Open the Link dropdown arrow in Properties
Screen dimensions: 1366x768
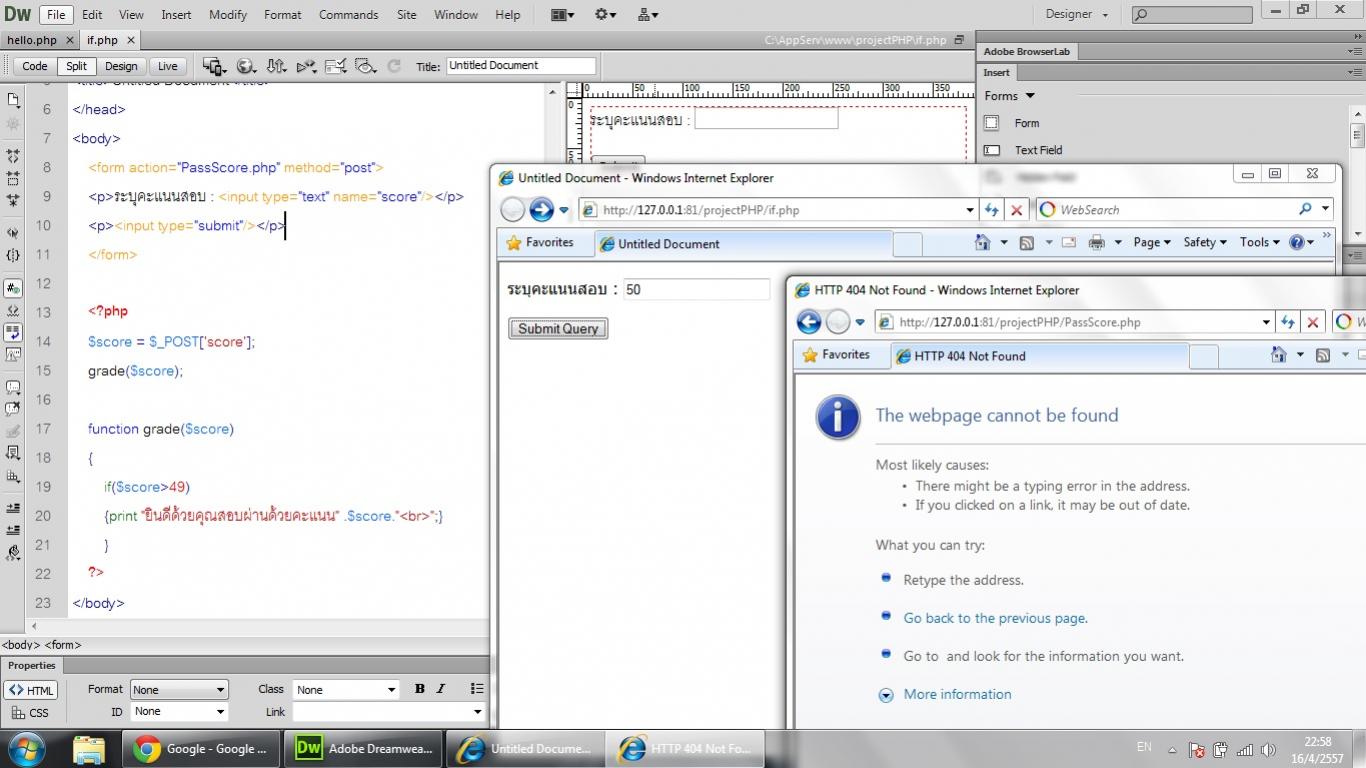click(477, 712)
